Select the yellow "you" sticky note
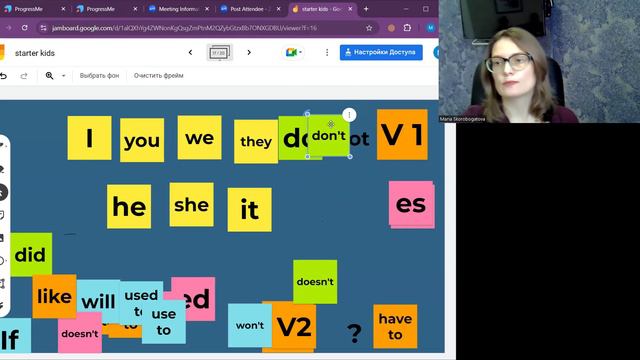This screenshot has height=360, width=640. coord(142,140)
